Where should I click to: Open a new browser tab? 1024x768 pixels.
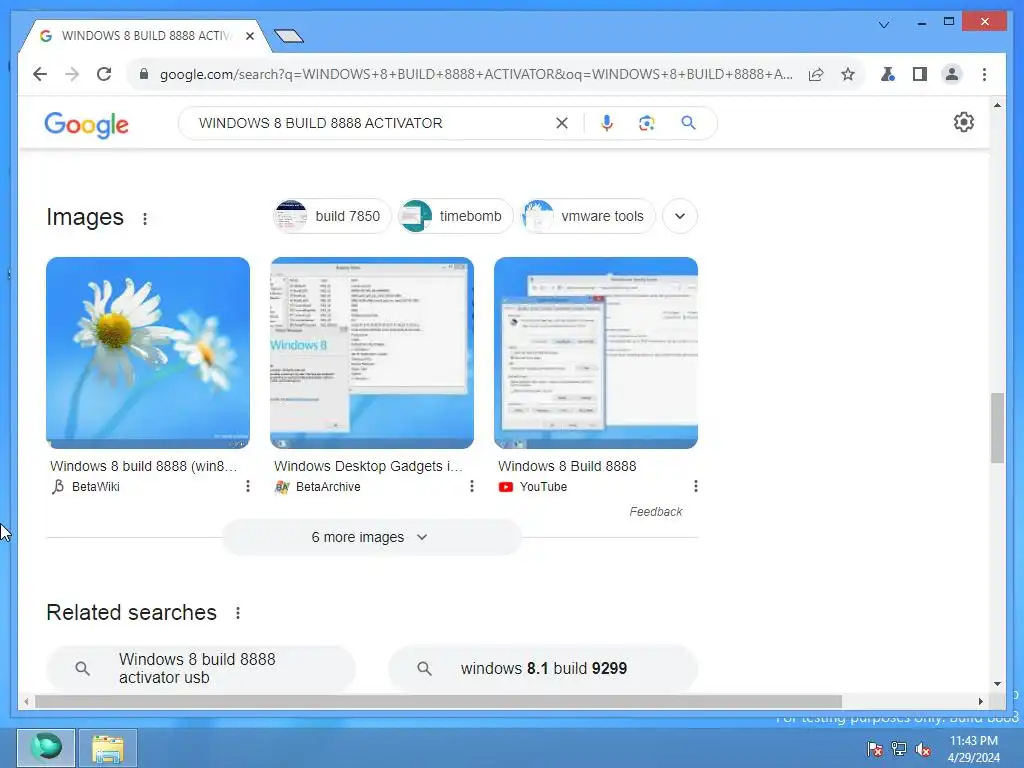pyautogui.click(x=289, y=36)
